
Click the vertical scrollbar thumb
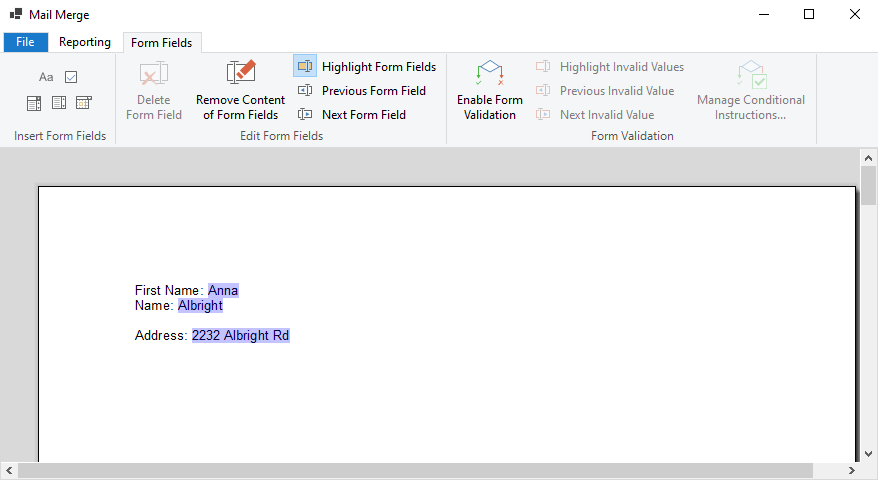coord(868,186)
